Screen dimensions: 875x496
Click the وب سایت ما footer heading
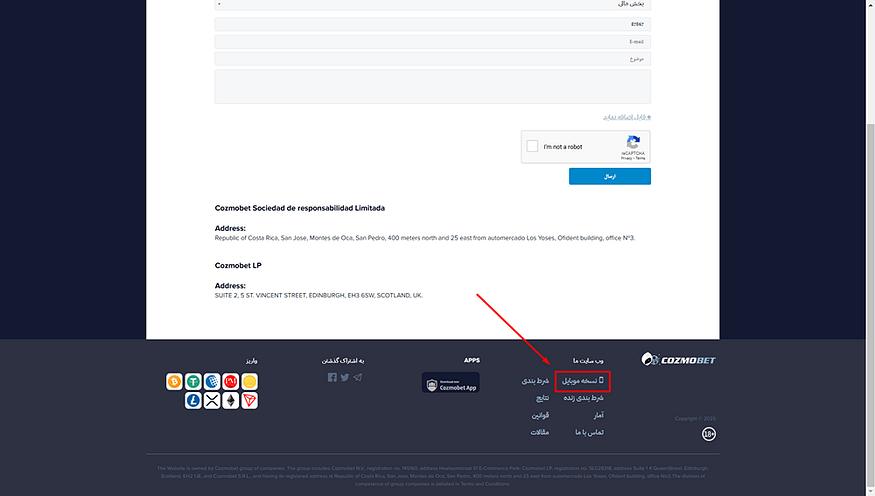(588, 361)
